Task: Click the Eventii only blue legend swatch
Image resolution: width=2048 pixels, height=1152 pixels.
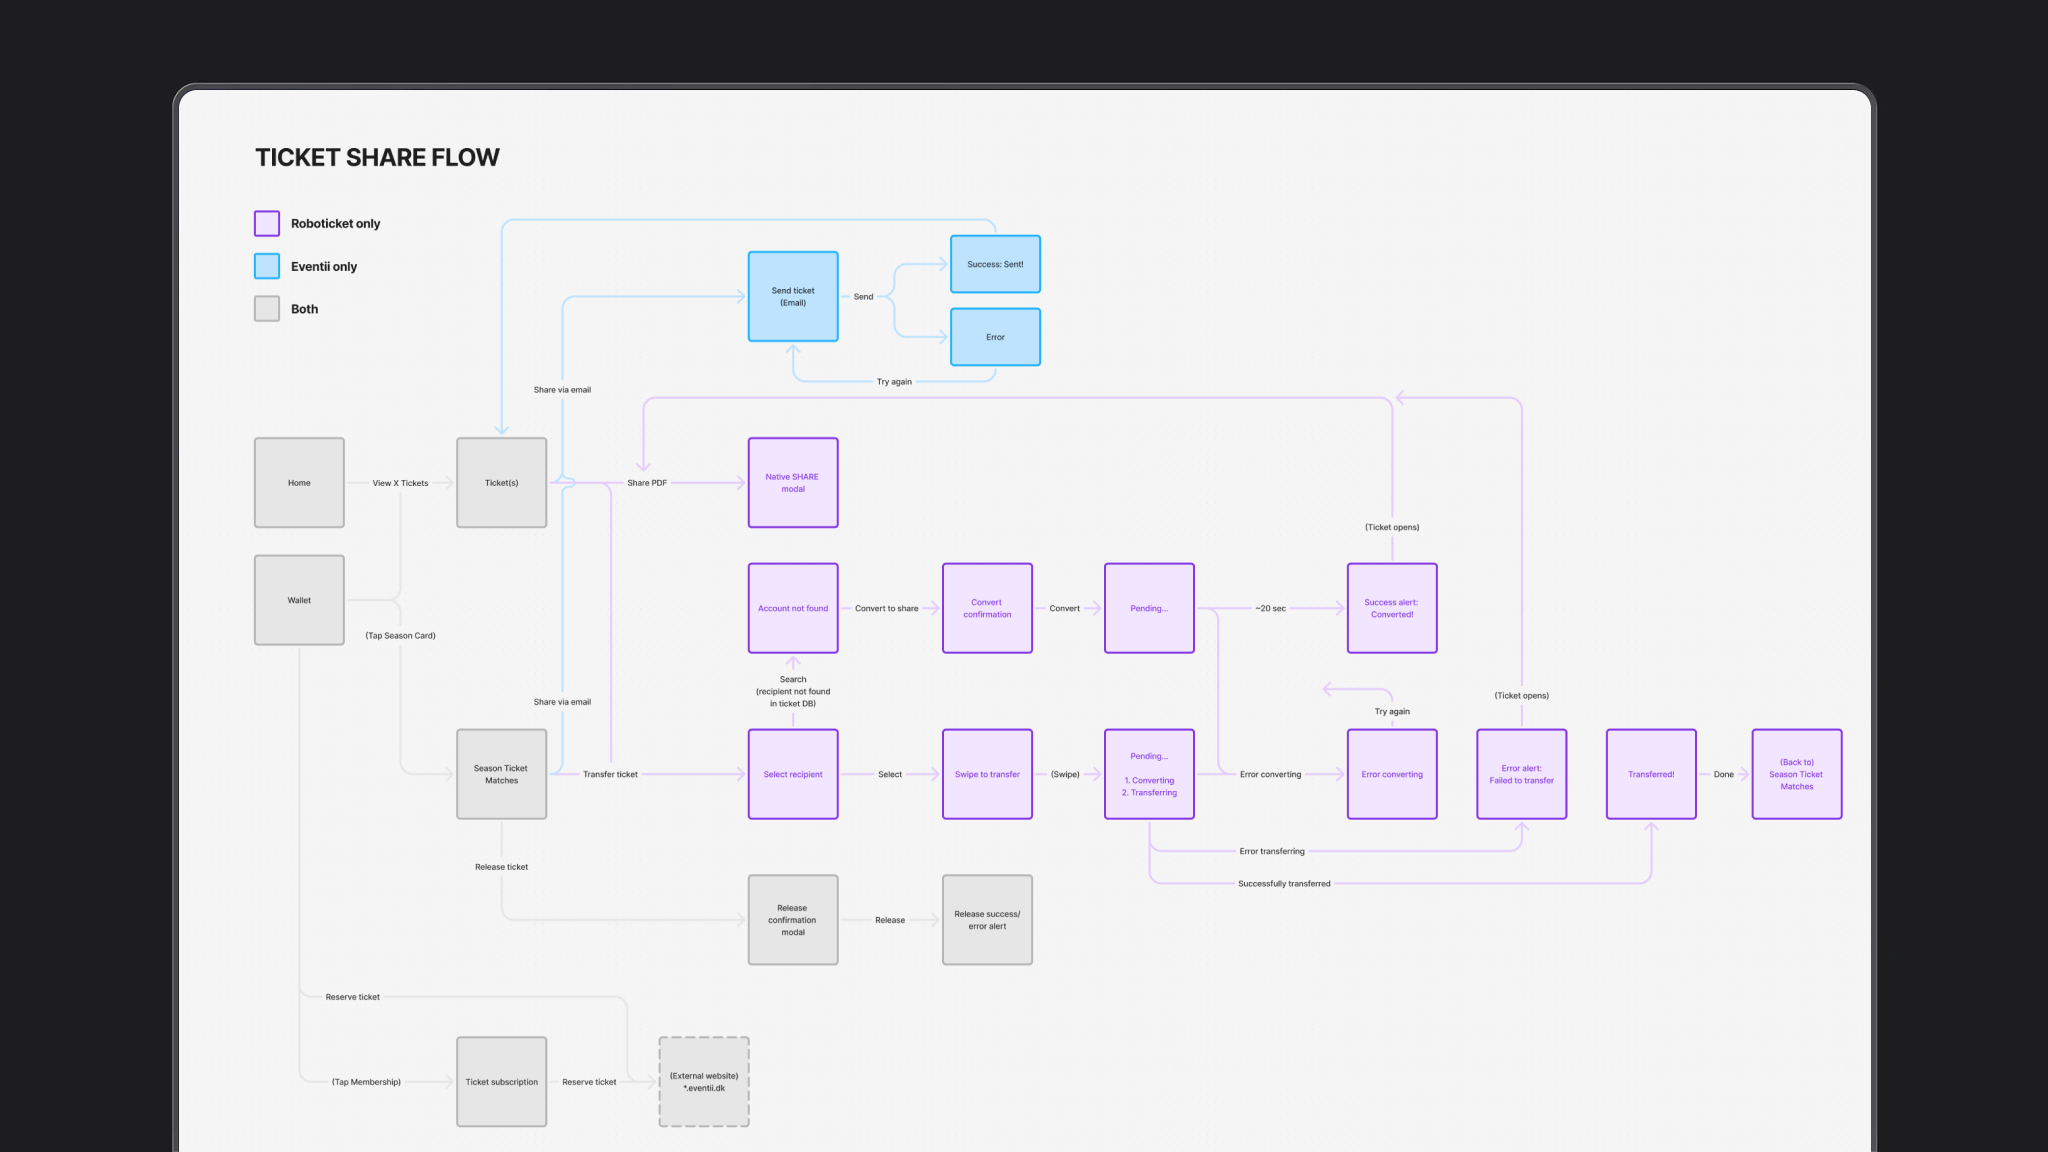Action: tap(267, 266)
